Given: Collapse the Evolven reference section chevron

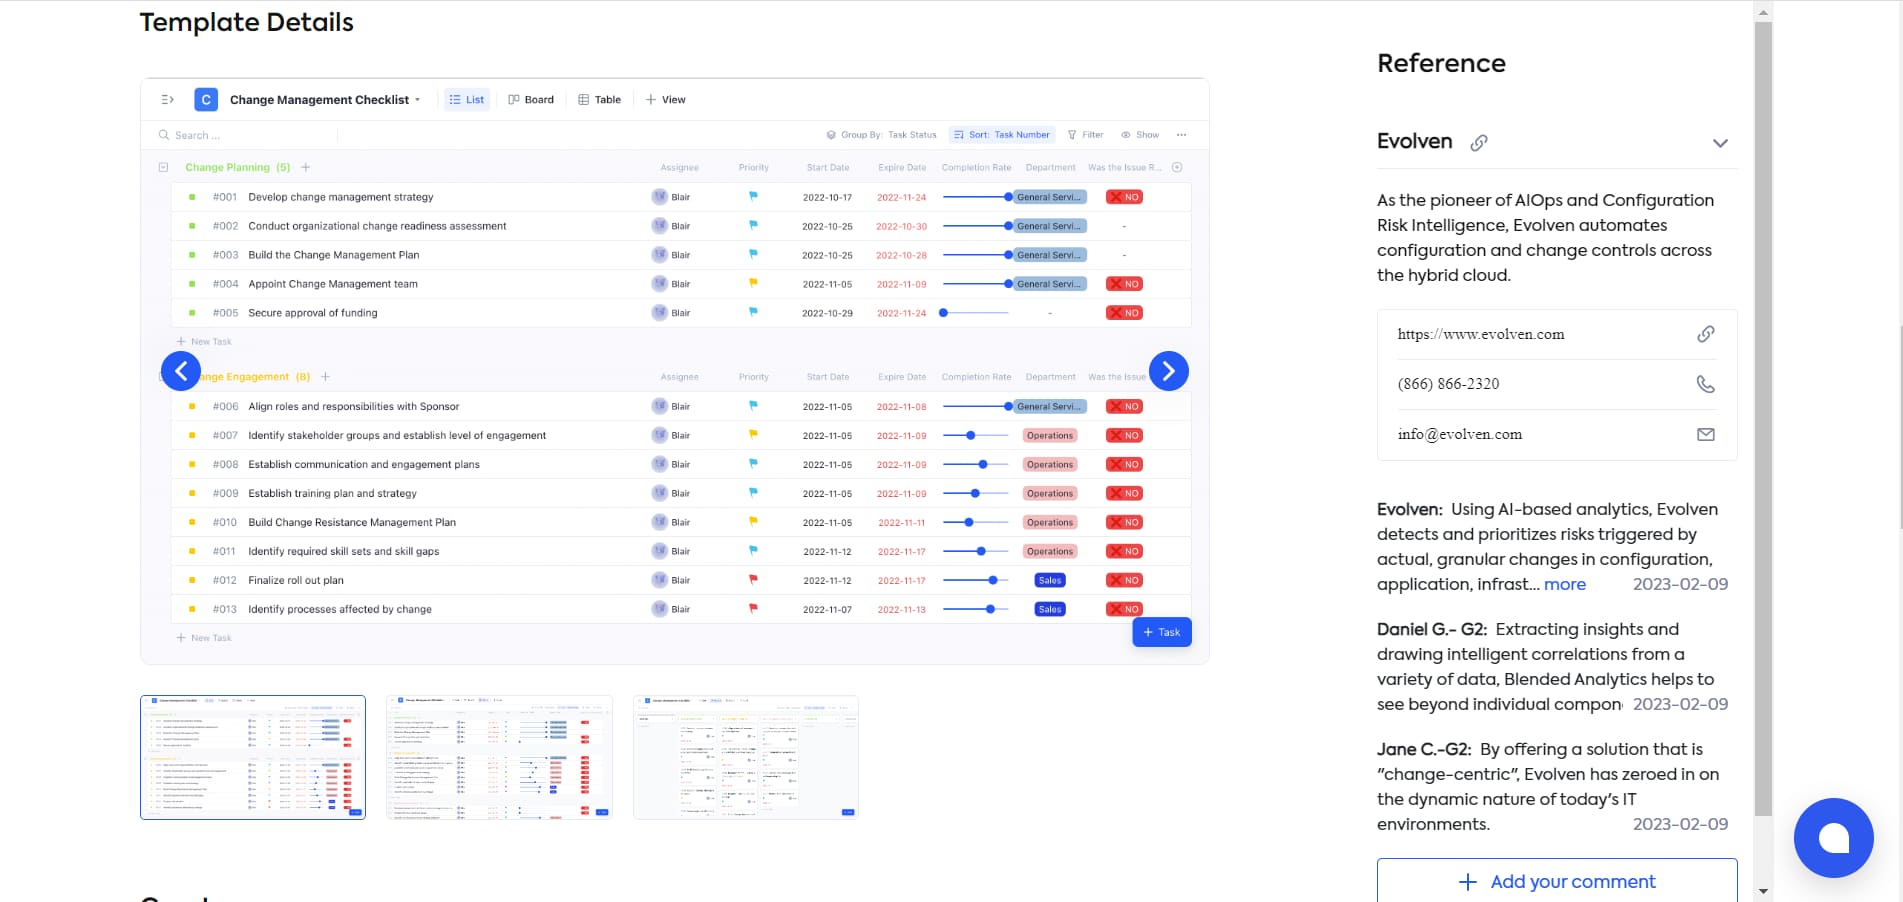Looking at the screenshot, I should pyautogui.click(x=1721, y=143).
